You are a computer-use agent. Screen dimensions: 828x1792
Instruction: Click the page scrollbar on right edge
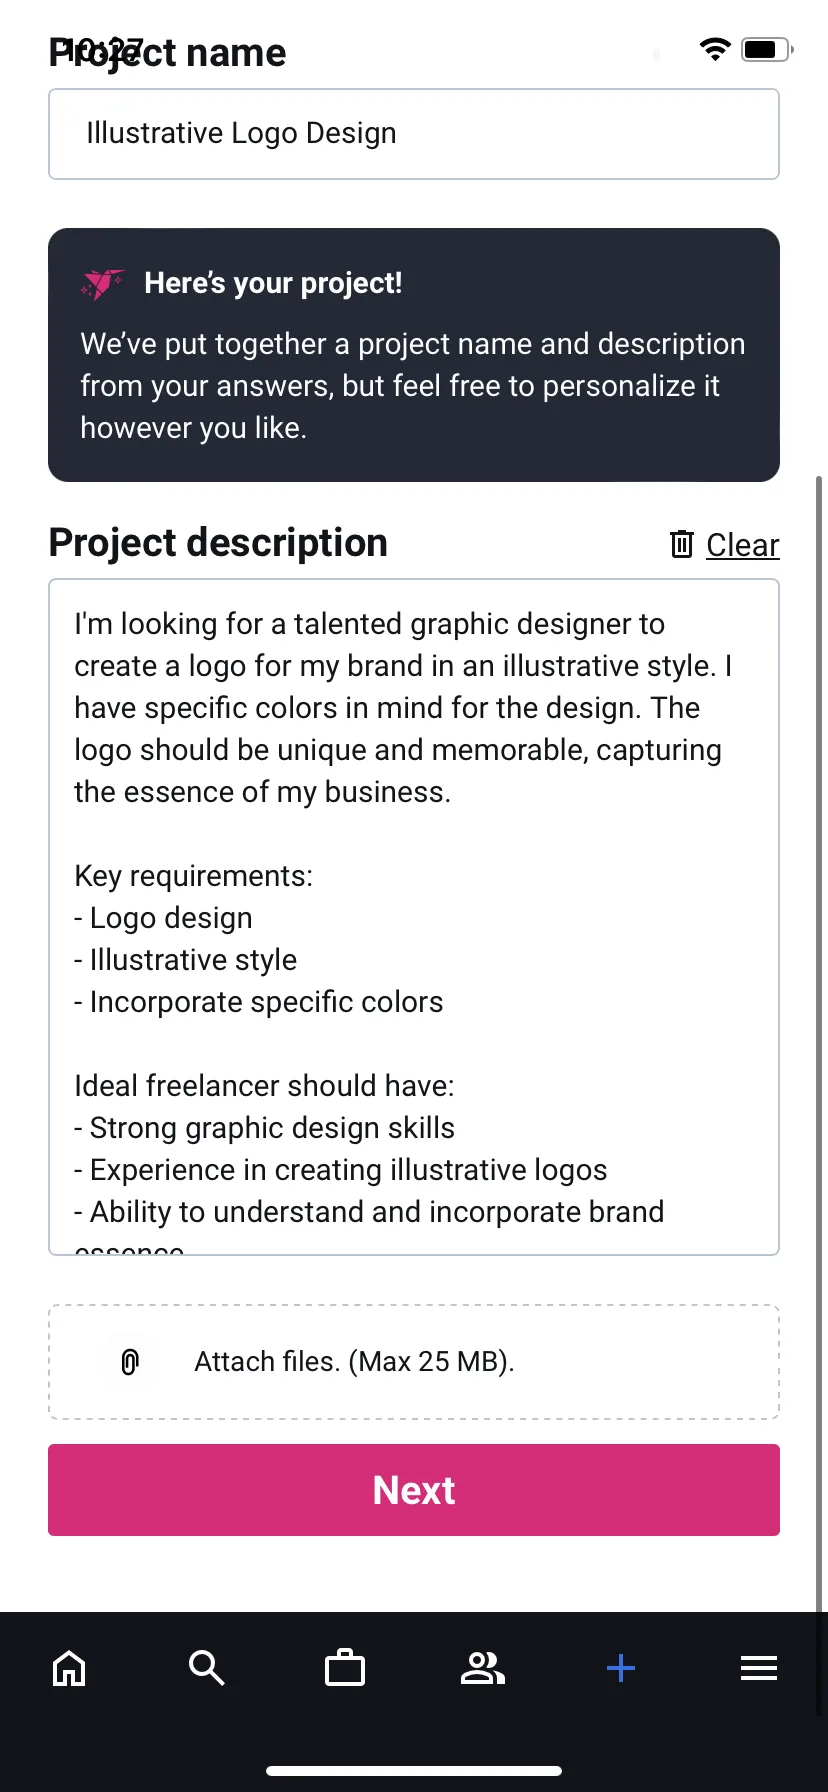[819, 1040]
